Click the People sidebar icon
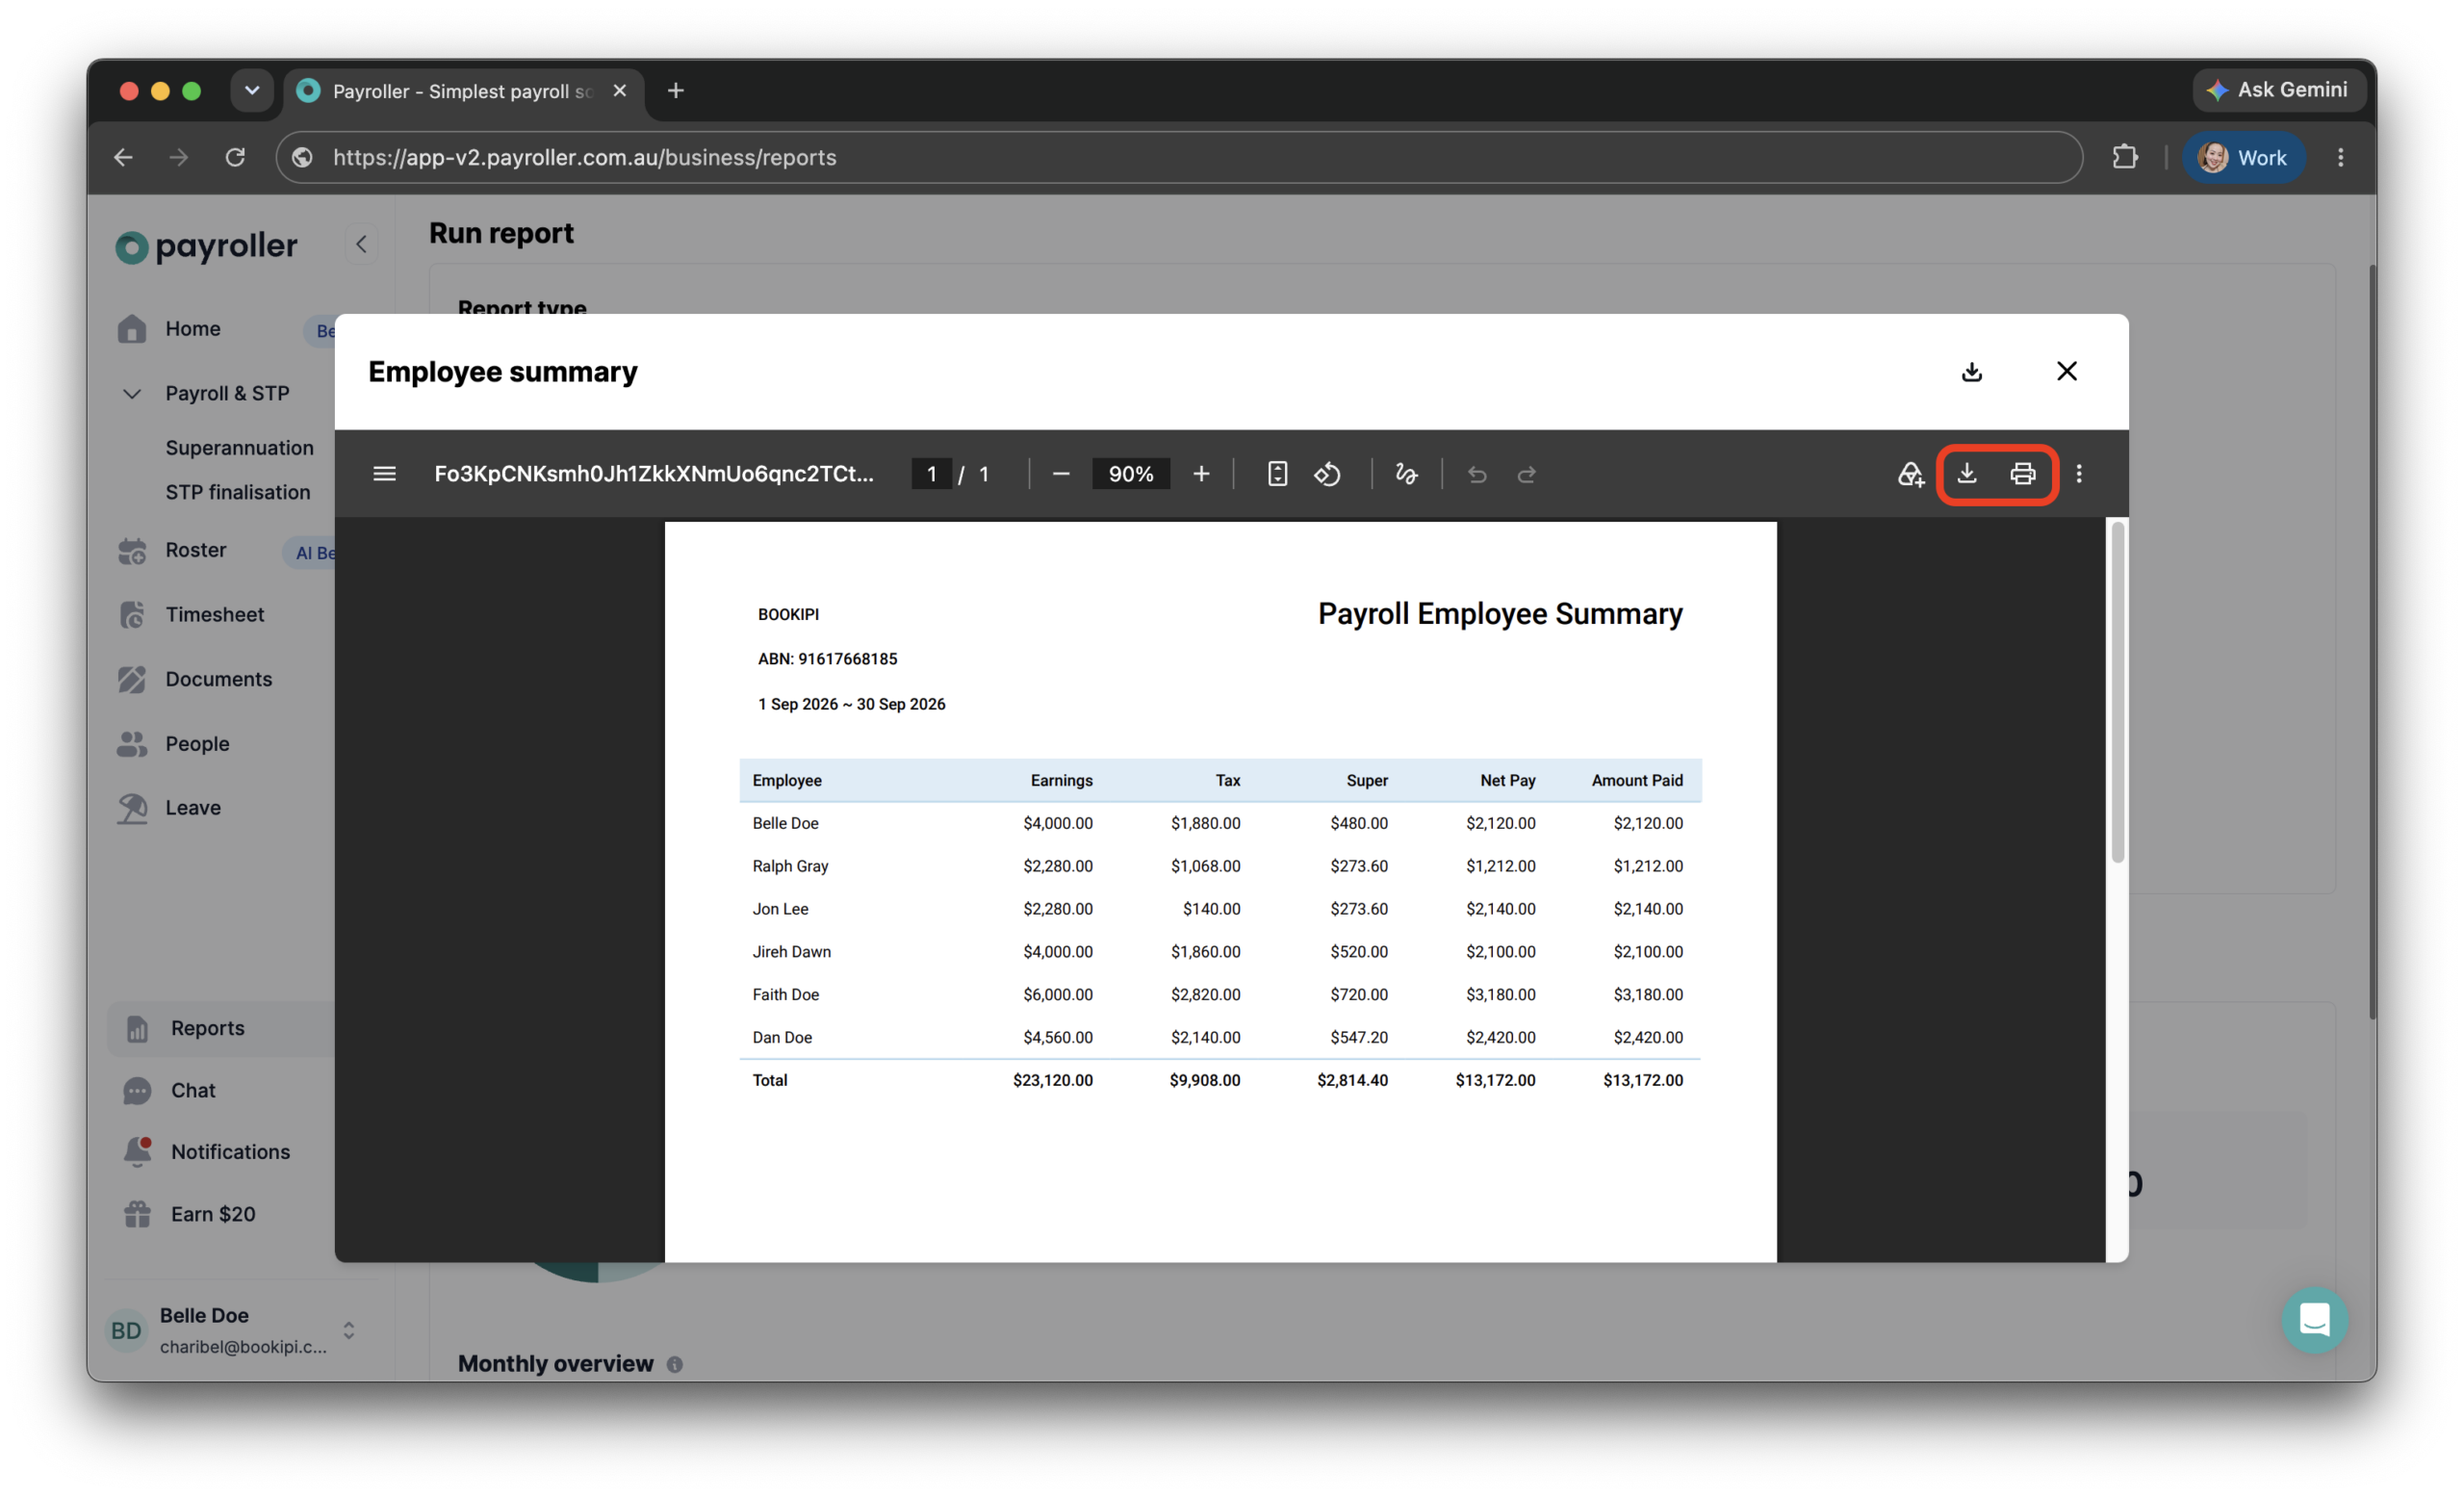This screenshot has width=2464, height=1497. point(132,743)
